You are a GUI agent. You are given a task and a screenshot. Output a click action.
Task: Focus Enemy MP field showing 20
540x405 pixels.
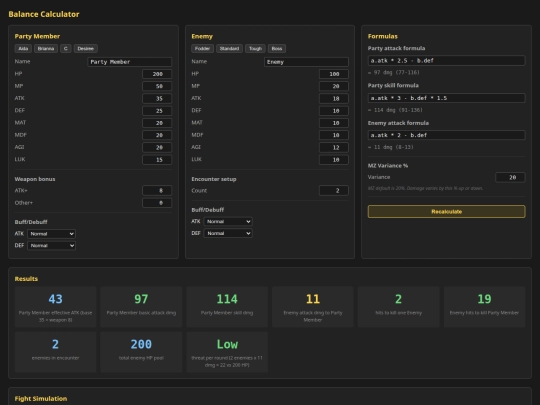[x=334, y=86]
